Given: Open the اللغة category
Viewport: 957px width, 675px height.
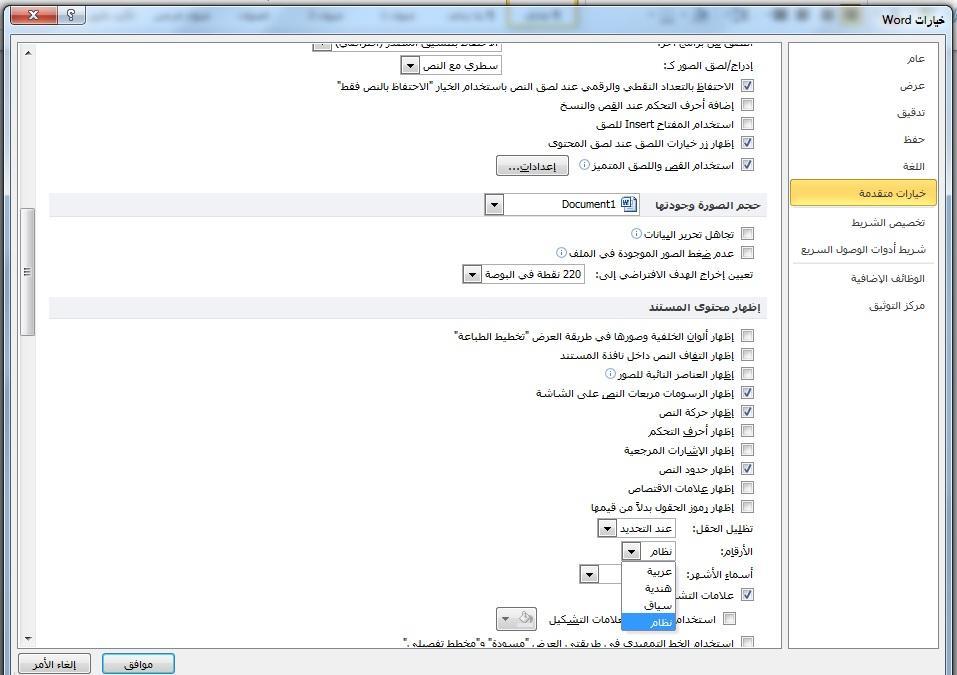Looking at the screenshot, I should 863,166.
